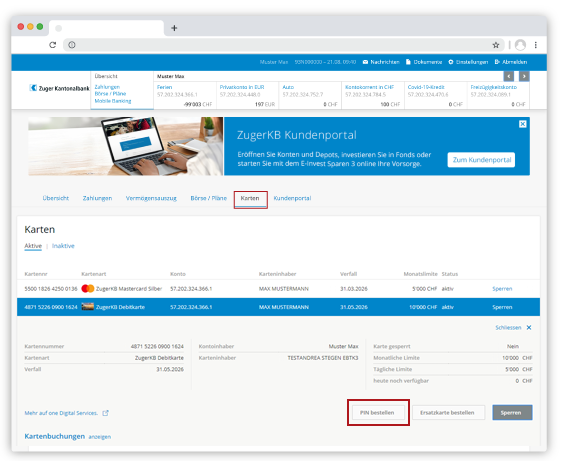Open the Kundenportal tab
This screenshot has height=461, width=574.
point(292,198)
